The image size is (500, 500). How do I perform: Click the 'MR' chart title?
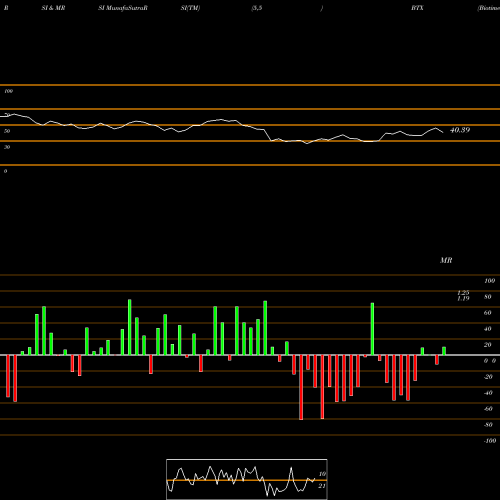click(x=446, y=260)
